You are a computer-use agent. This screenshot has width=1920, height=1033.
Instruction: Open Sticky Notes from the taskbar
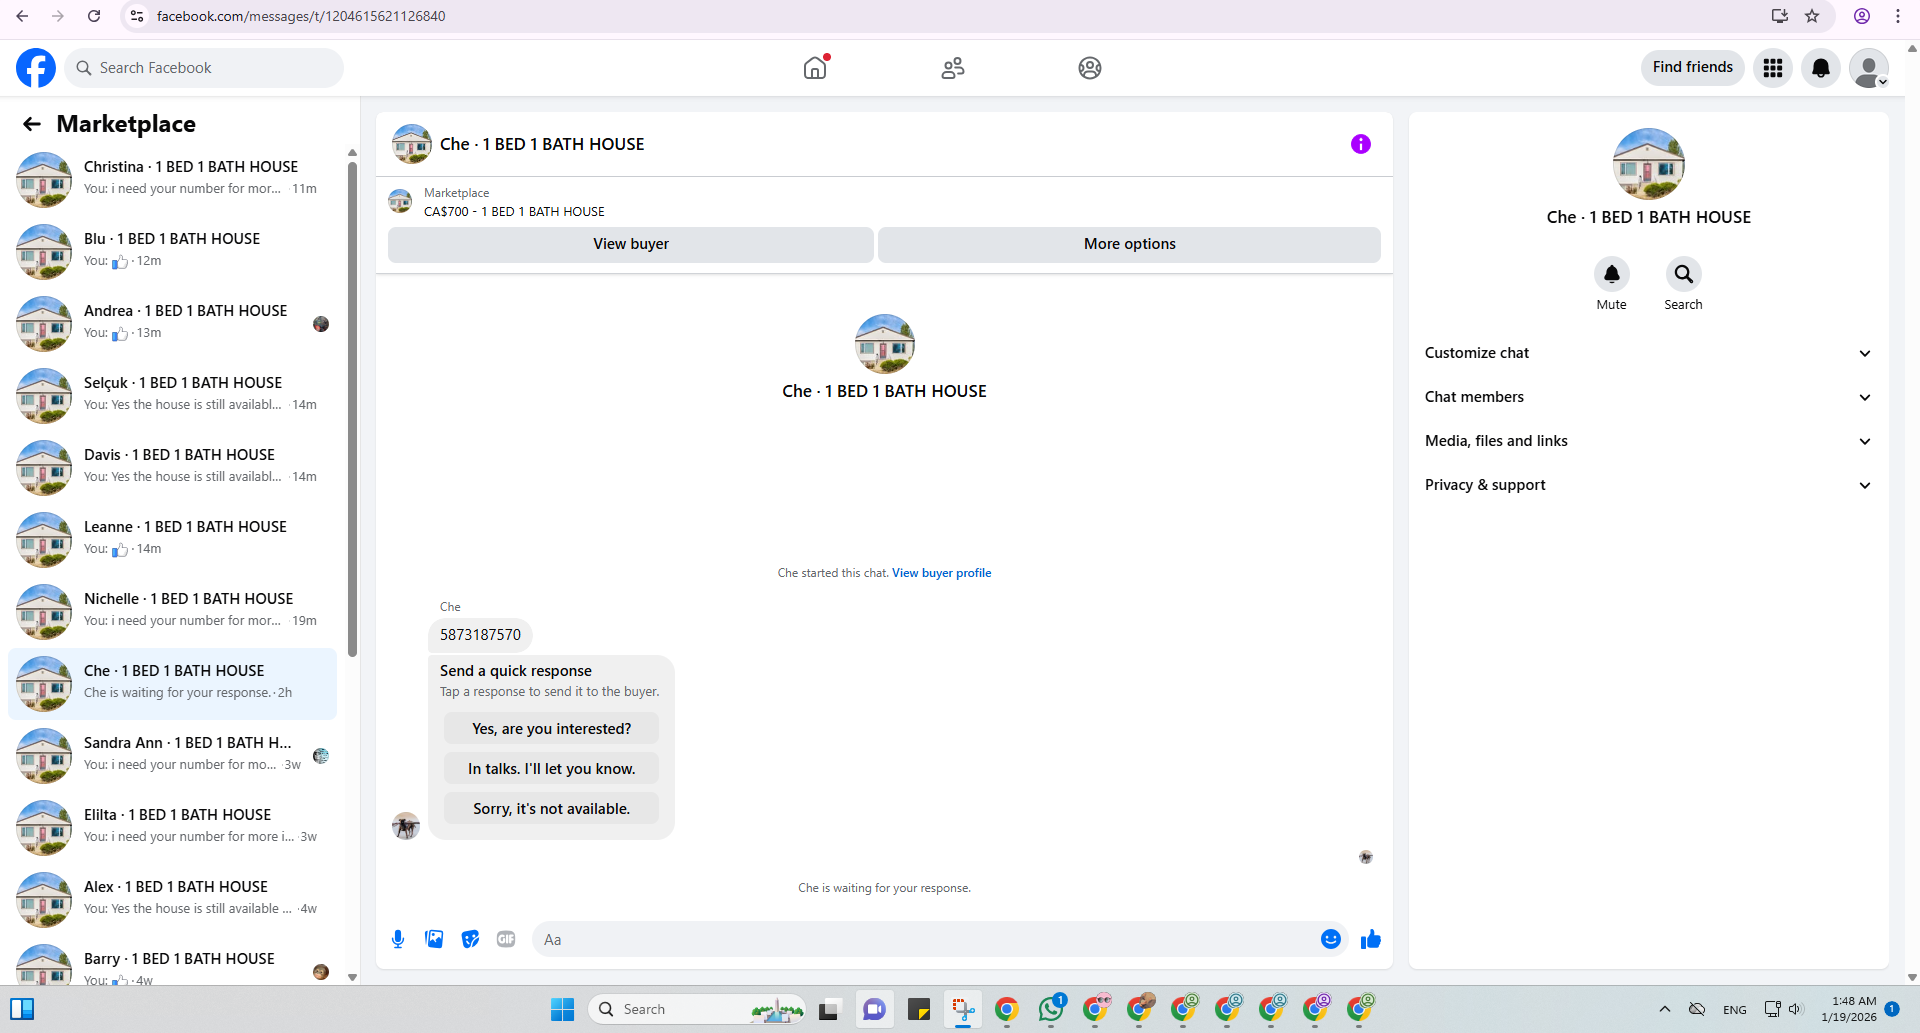pos(919,1010)
